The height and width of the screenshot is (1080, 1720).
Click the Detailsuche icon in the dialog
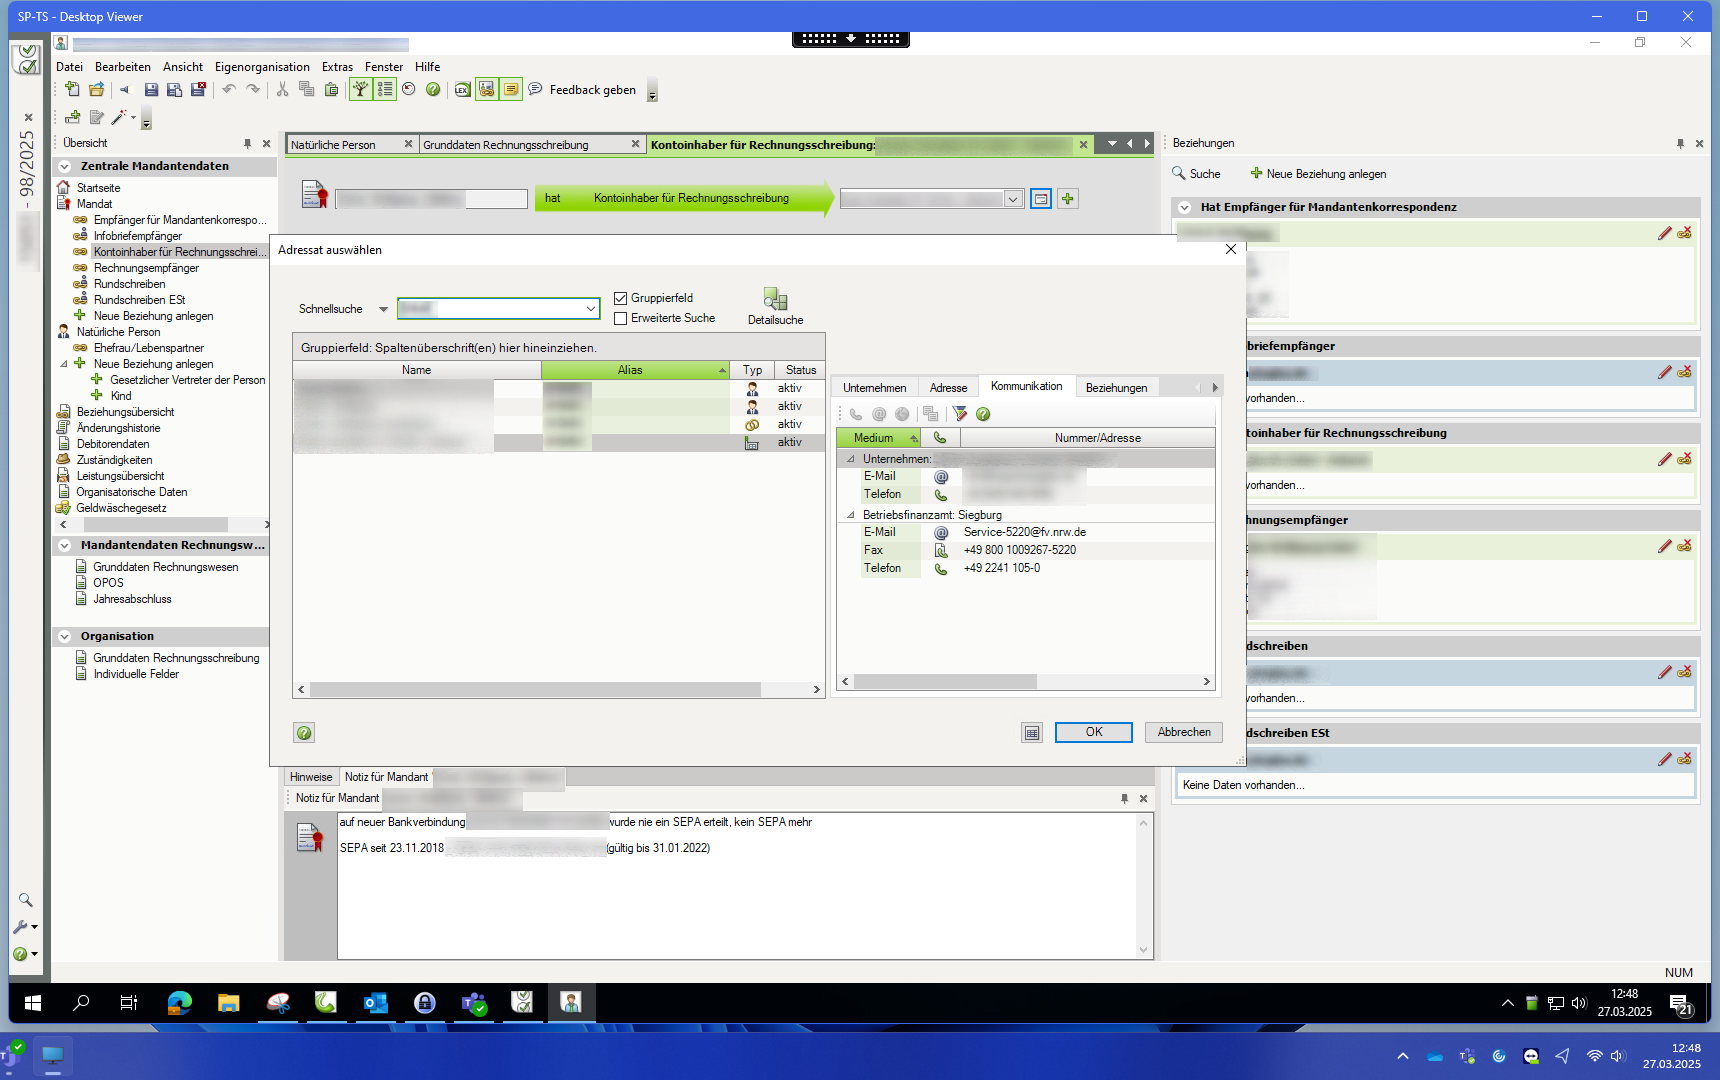tap(775, 300)
